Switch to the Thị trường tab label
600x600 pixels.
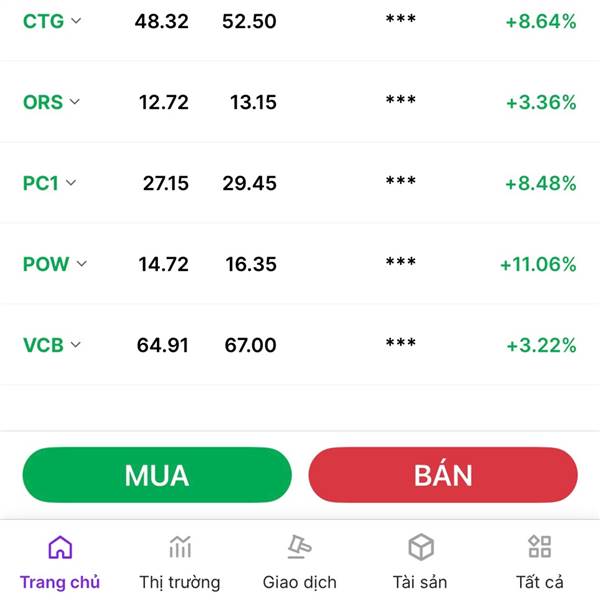180,582
